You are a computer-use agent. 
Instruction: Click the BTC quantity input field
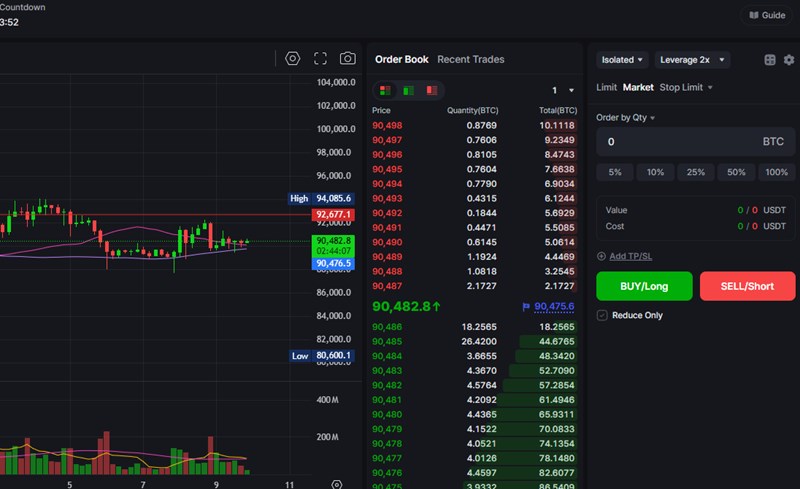[x=680, y=142]
